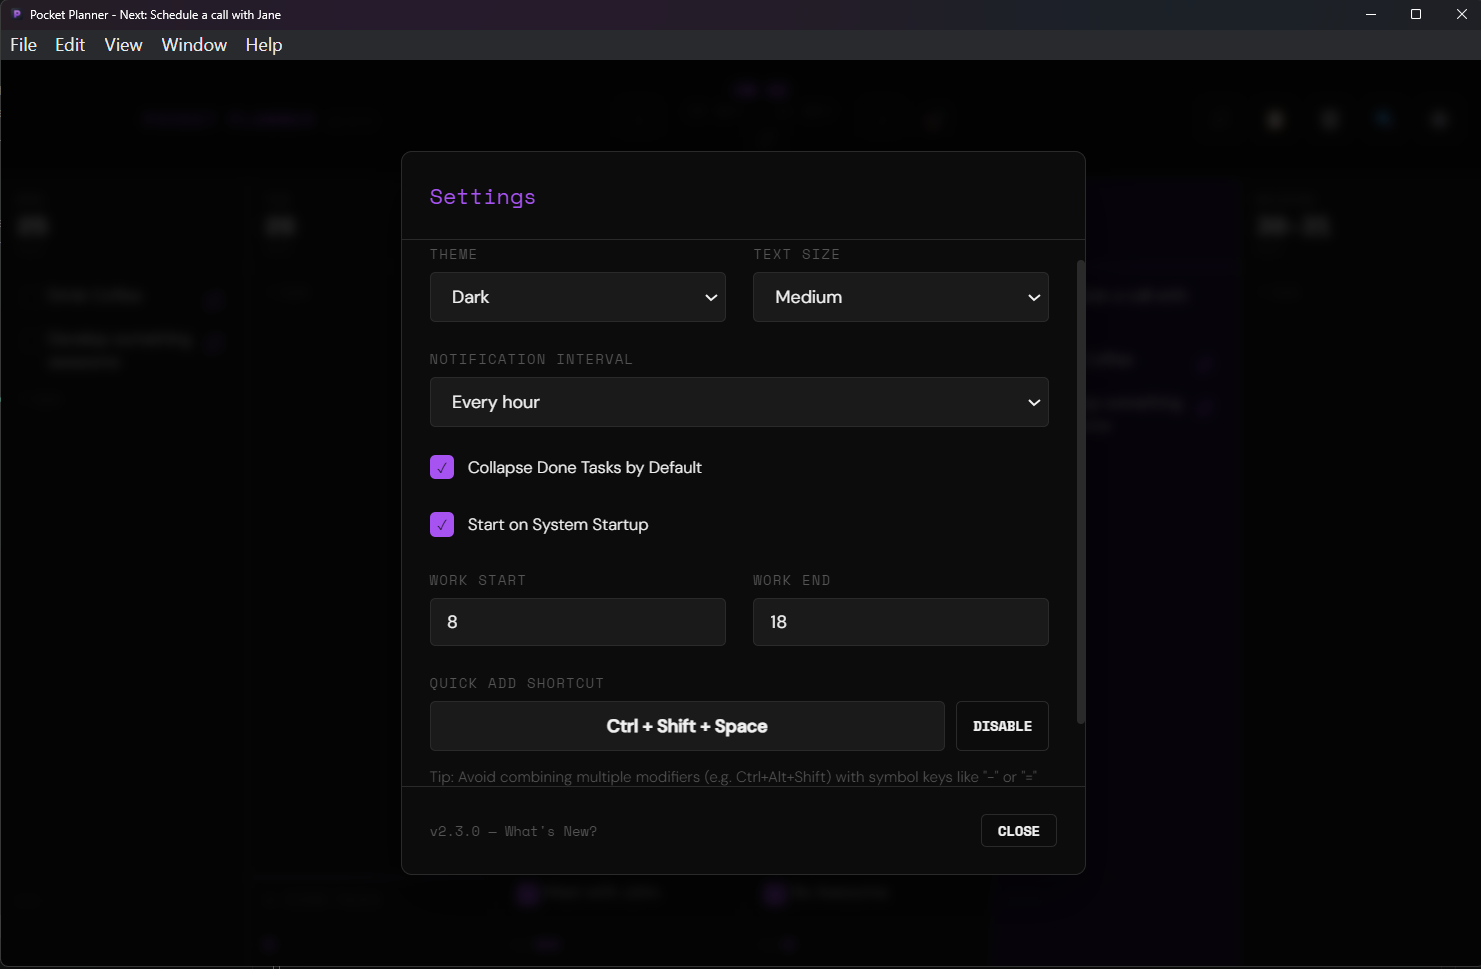Click the Quick Add Shortcut label
Image resolution: width=1481 pixels, height=969 pixels.
517,683
